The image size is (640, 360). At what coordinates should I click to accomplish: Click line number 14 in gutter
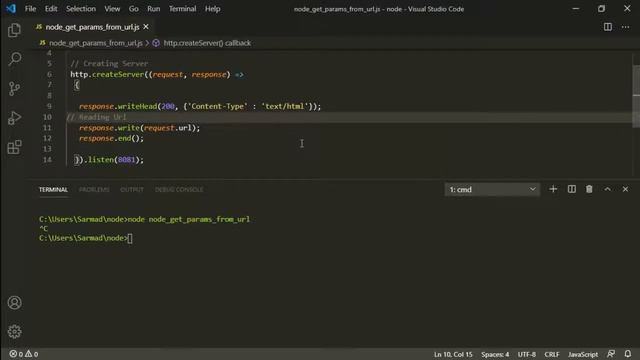(x=47, y=160)
